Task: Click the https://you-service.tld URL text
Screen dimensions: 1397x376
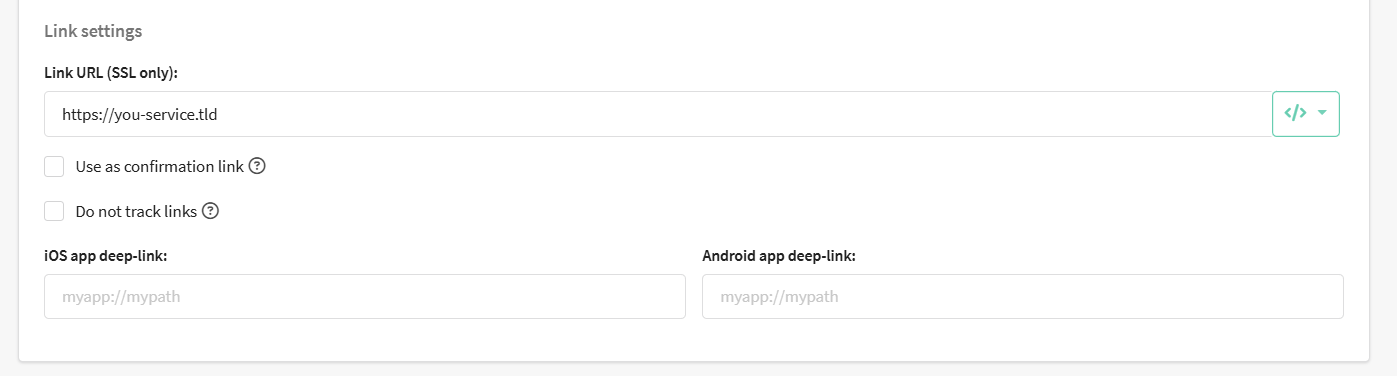Action: tap(140, 114)
